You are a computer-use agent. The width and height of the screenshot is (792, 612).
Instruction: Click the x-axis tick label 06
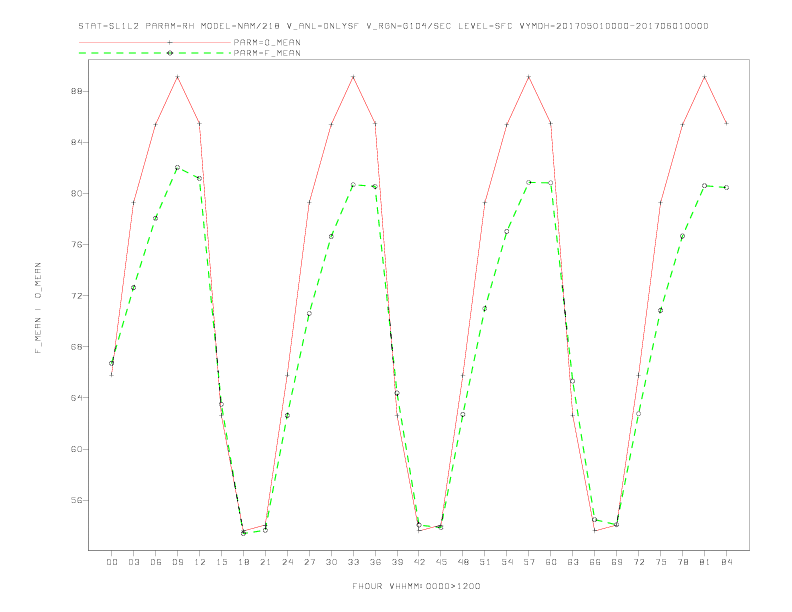click(x=156, y=562)
